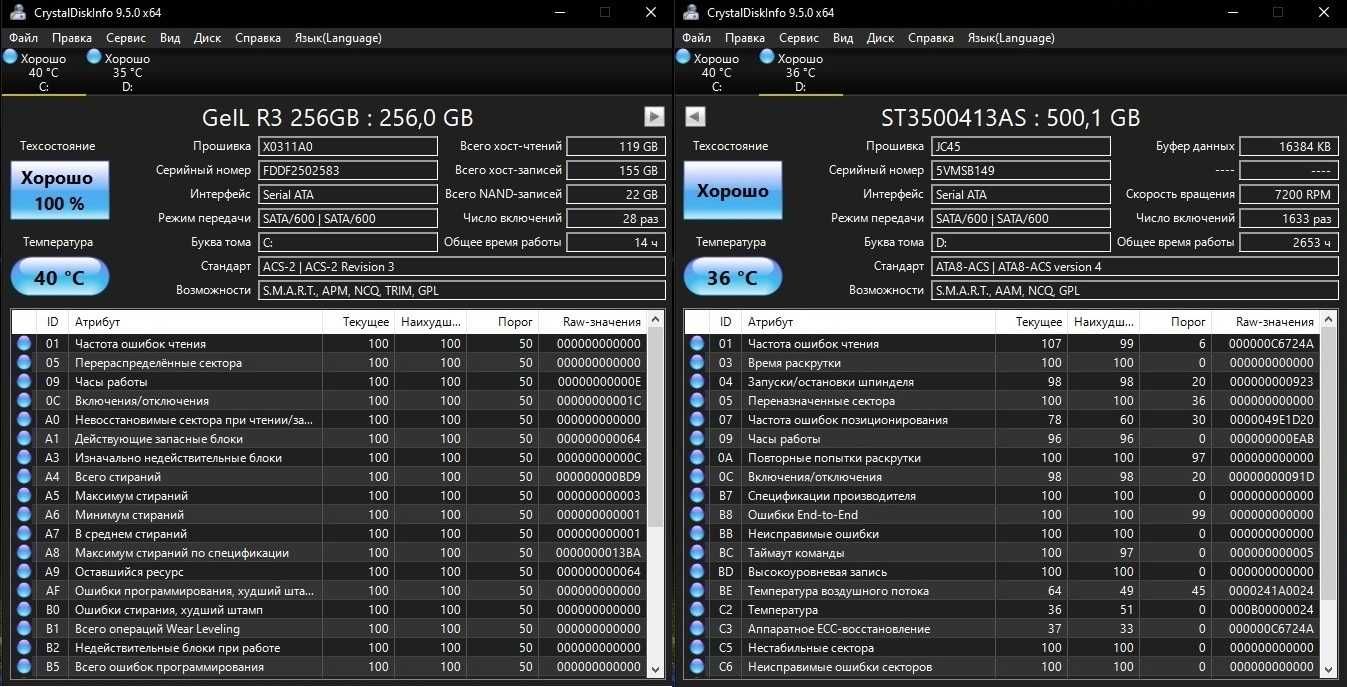Viewport: 1347px width, 687px height.
Task: Click status dot for attribute 01 in left window
Action: click(x=24, y=344)
